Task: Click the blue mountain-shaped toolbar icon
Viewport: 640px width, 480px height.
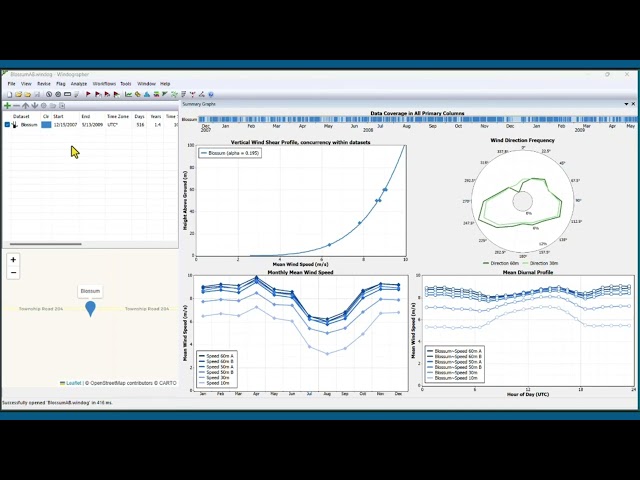Action: pos(147,94)
